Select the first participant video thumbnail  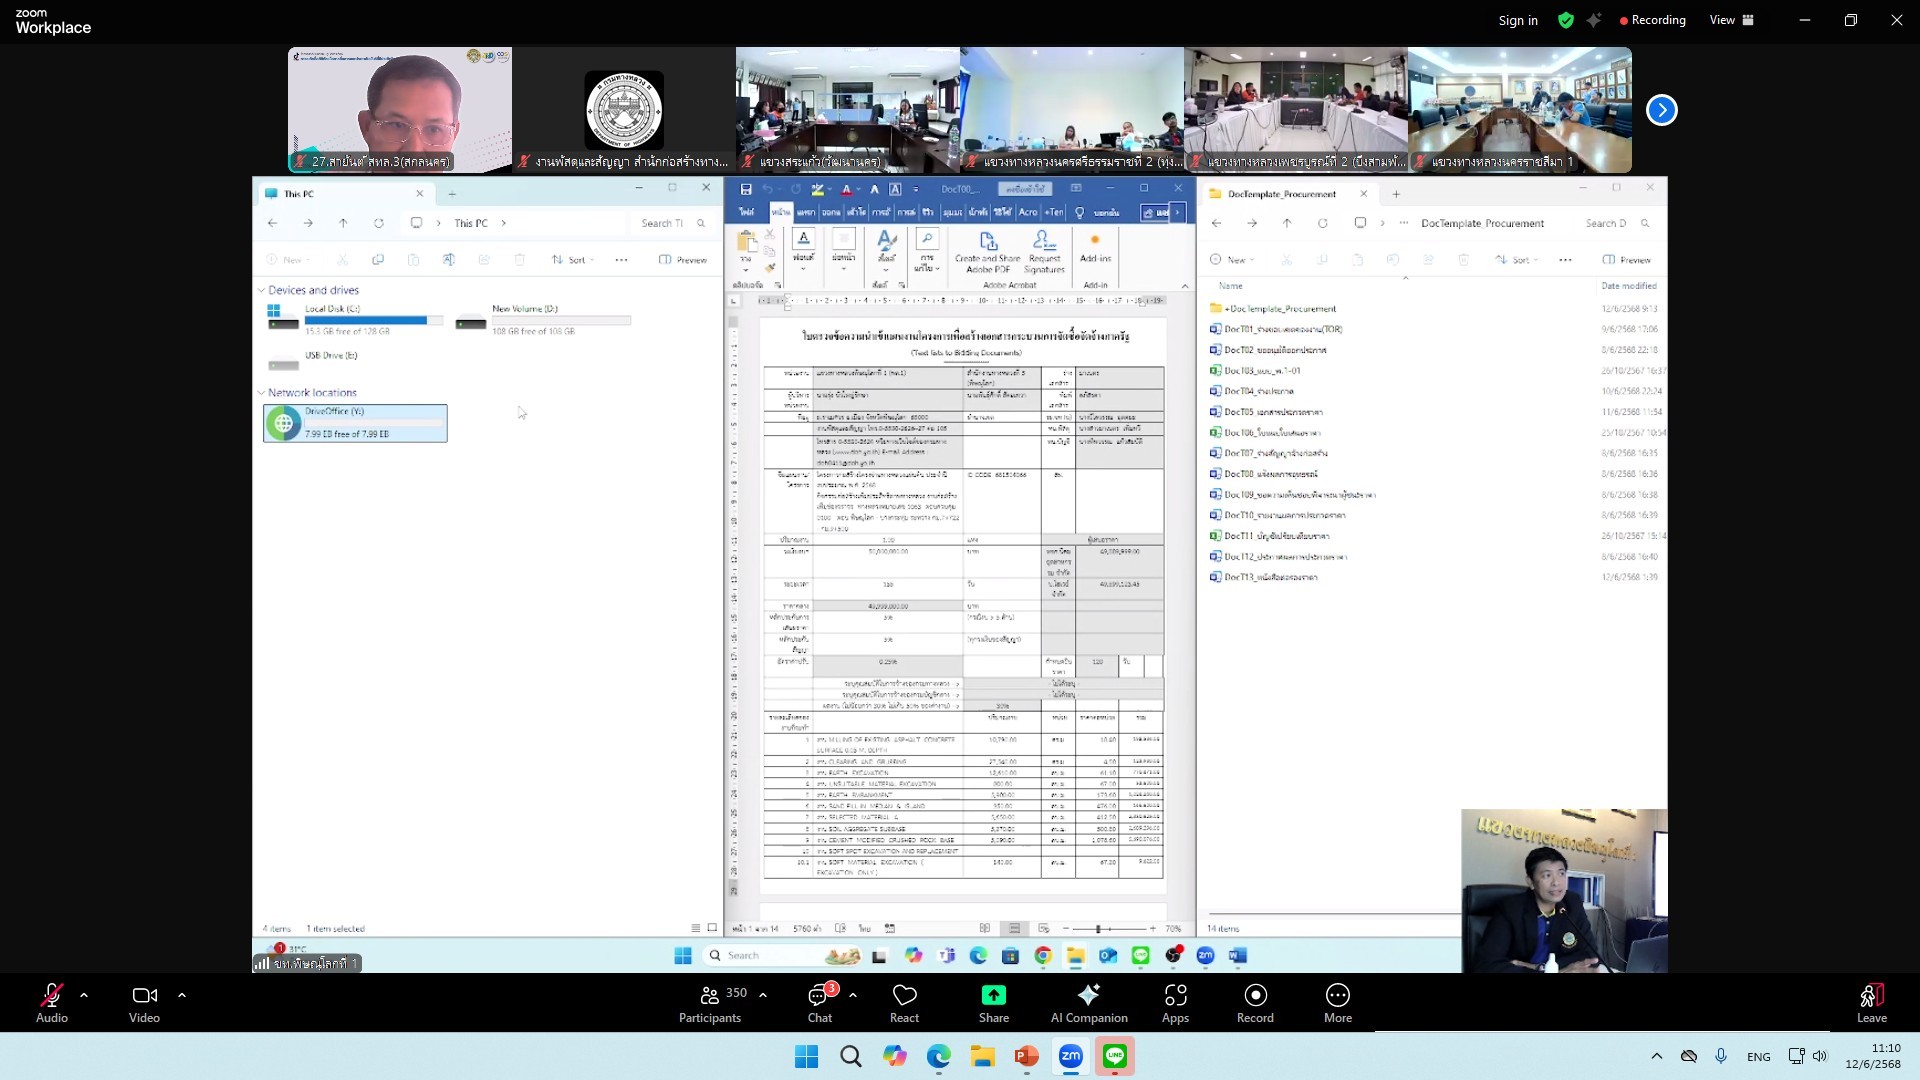tap(400, 110)
